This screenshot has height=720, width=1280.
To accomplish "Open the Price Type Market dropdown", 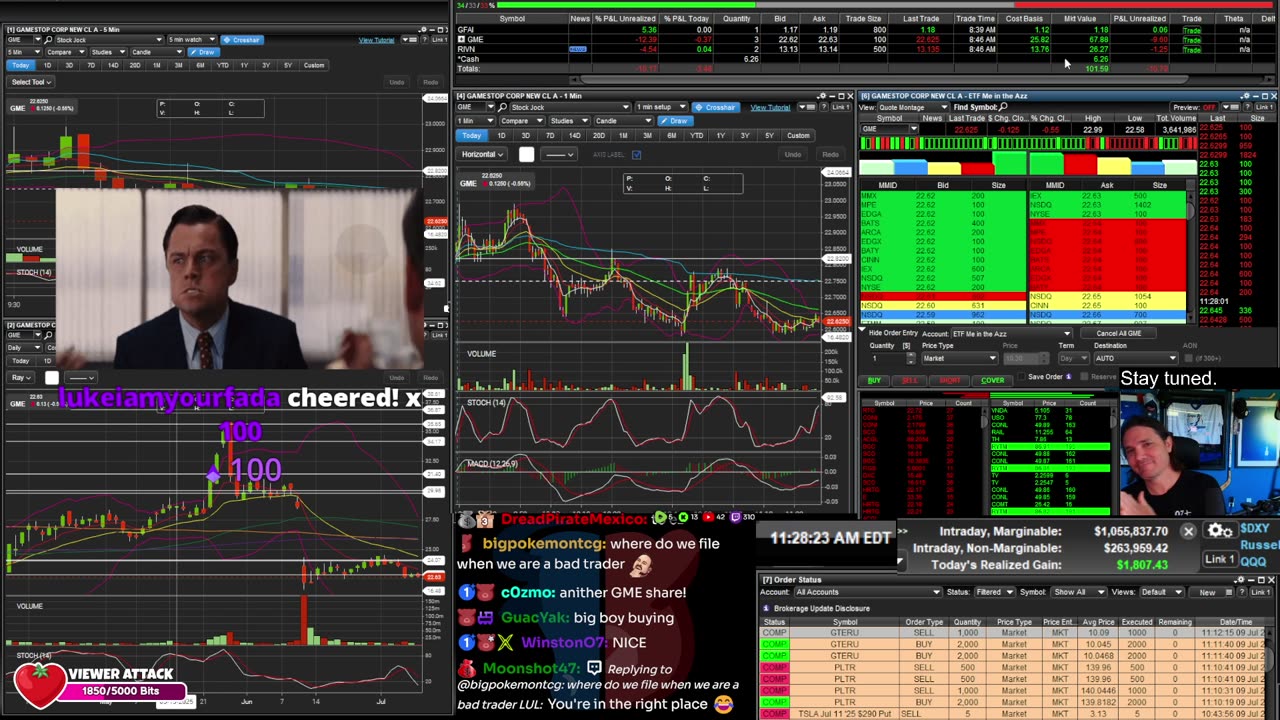I will click(960, 358).
